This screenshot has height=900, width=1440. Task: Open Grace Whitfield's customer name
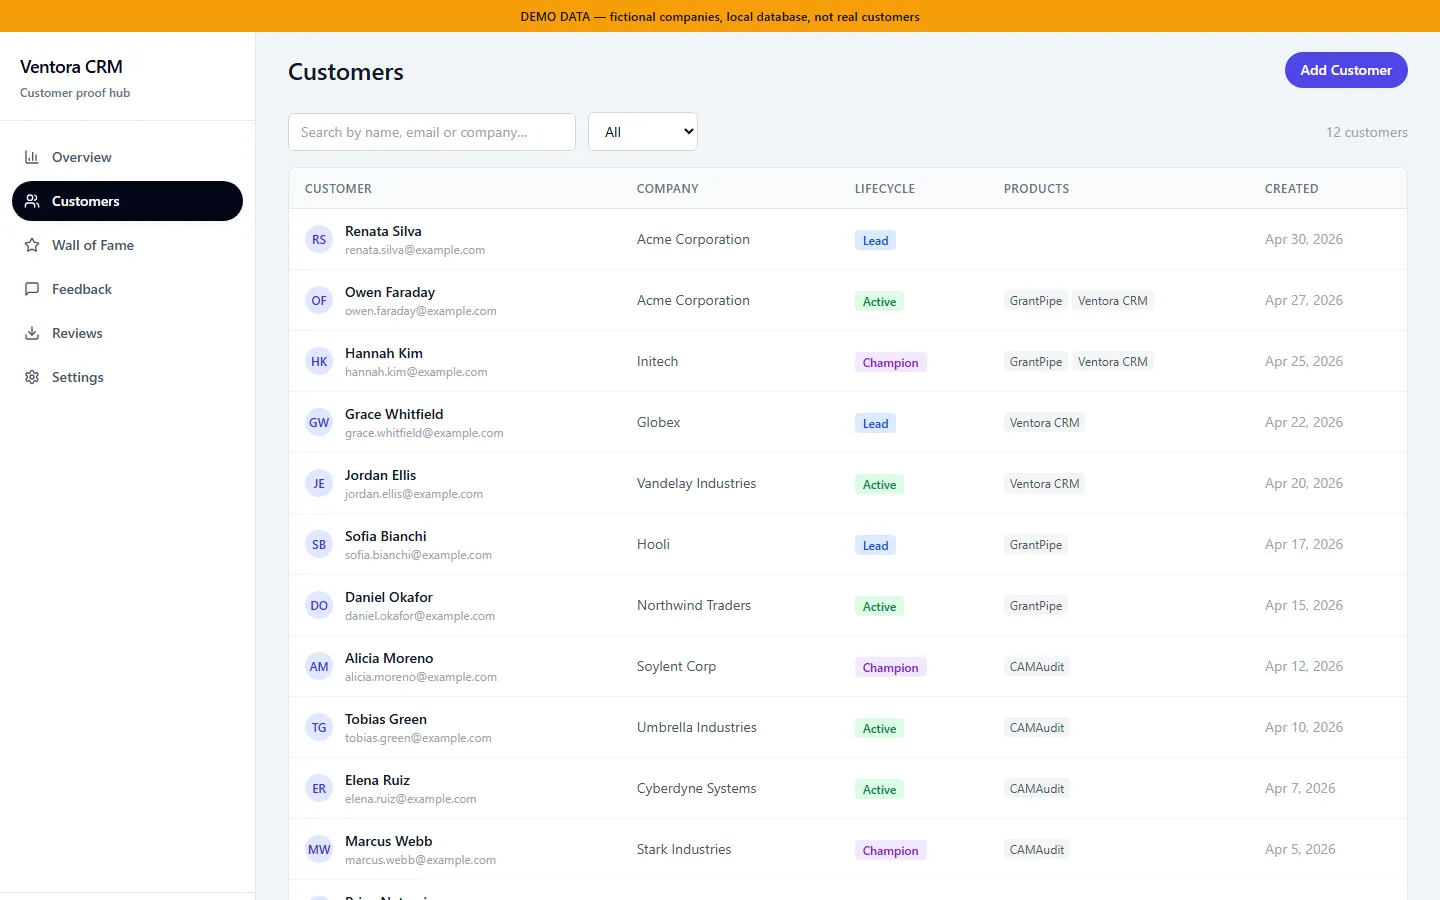click(x=394, y=414)
